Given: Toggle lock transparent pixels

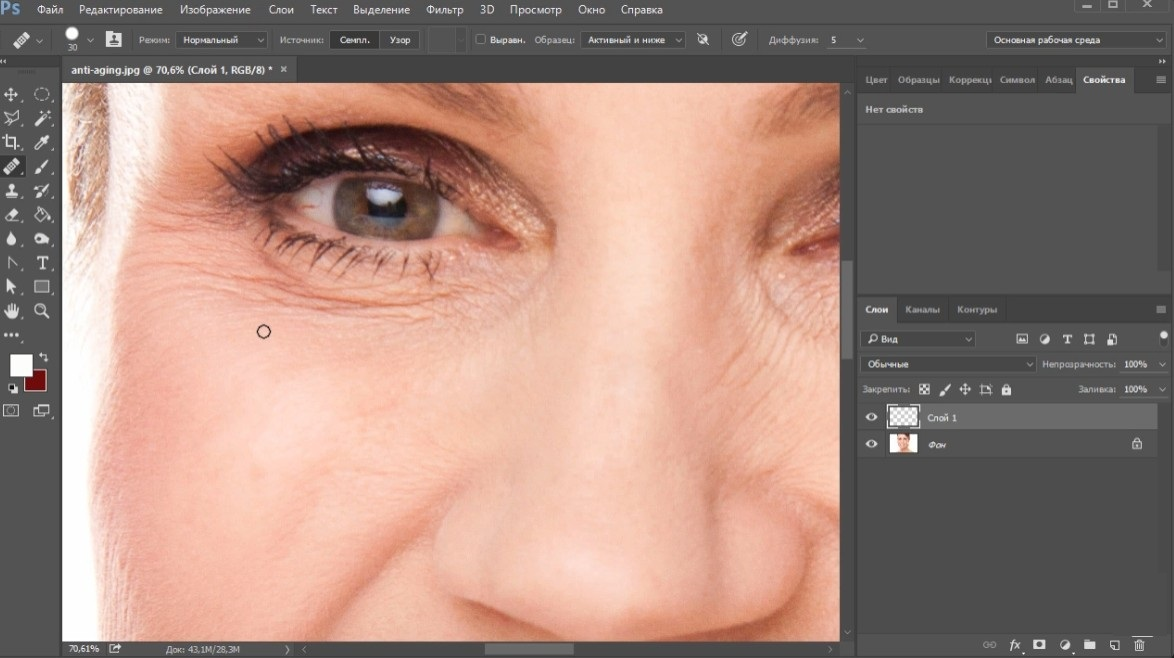Looking at the screenshot, I should coord(925,389).
